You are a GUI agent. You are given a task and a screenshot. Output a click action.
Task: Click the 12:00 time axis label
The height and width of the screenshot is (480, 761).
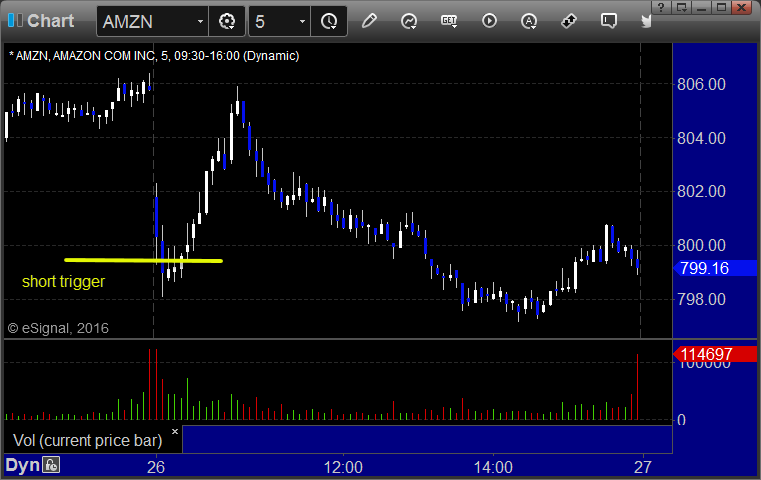coord(343,467)
